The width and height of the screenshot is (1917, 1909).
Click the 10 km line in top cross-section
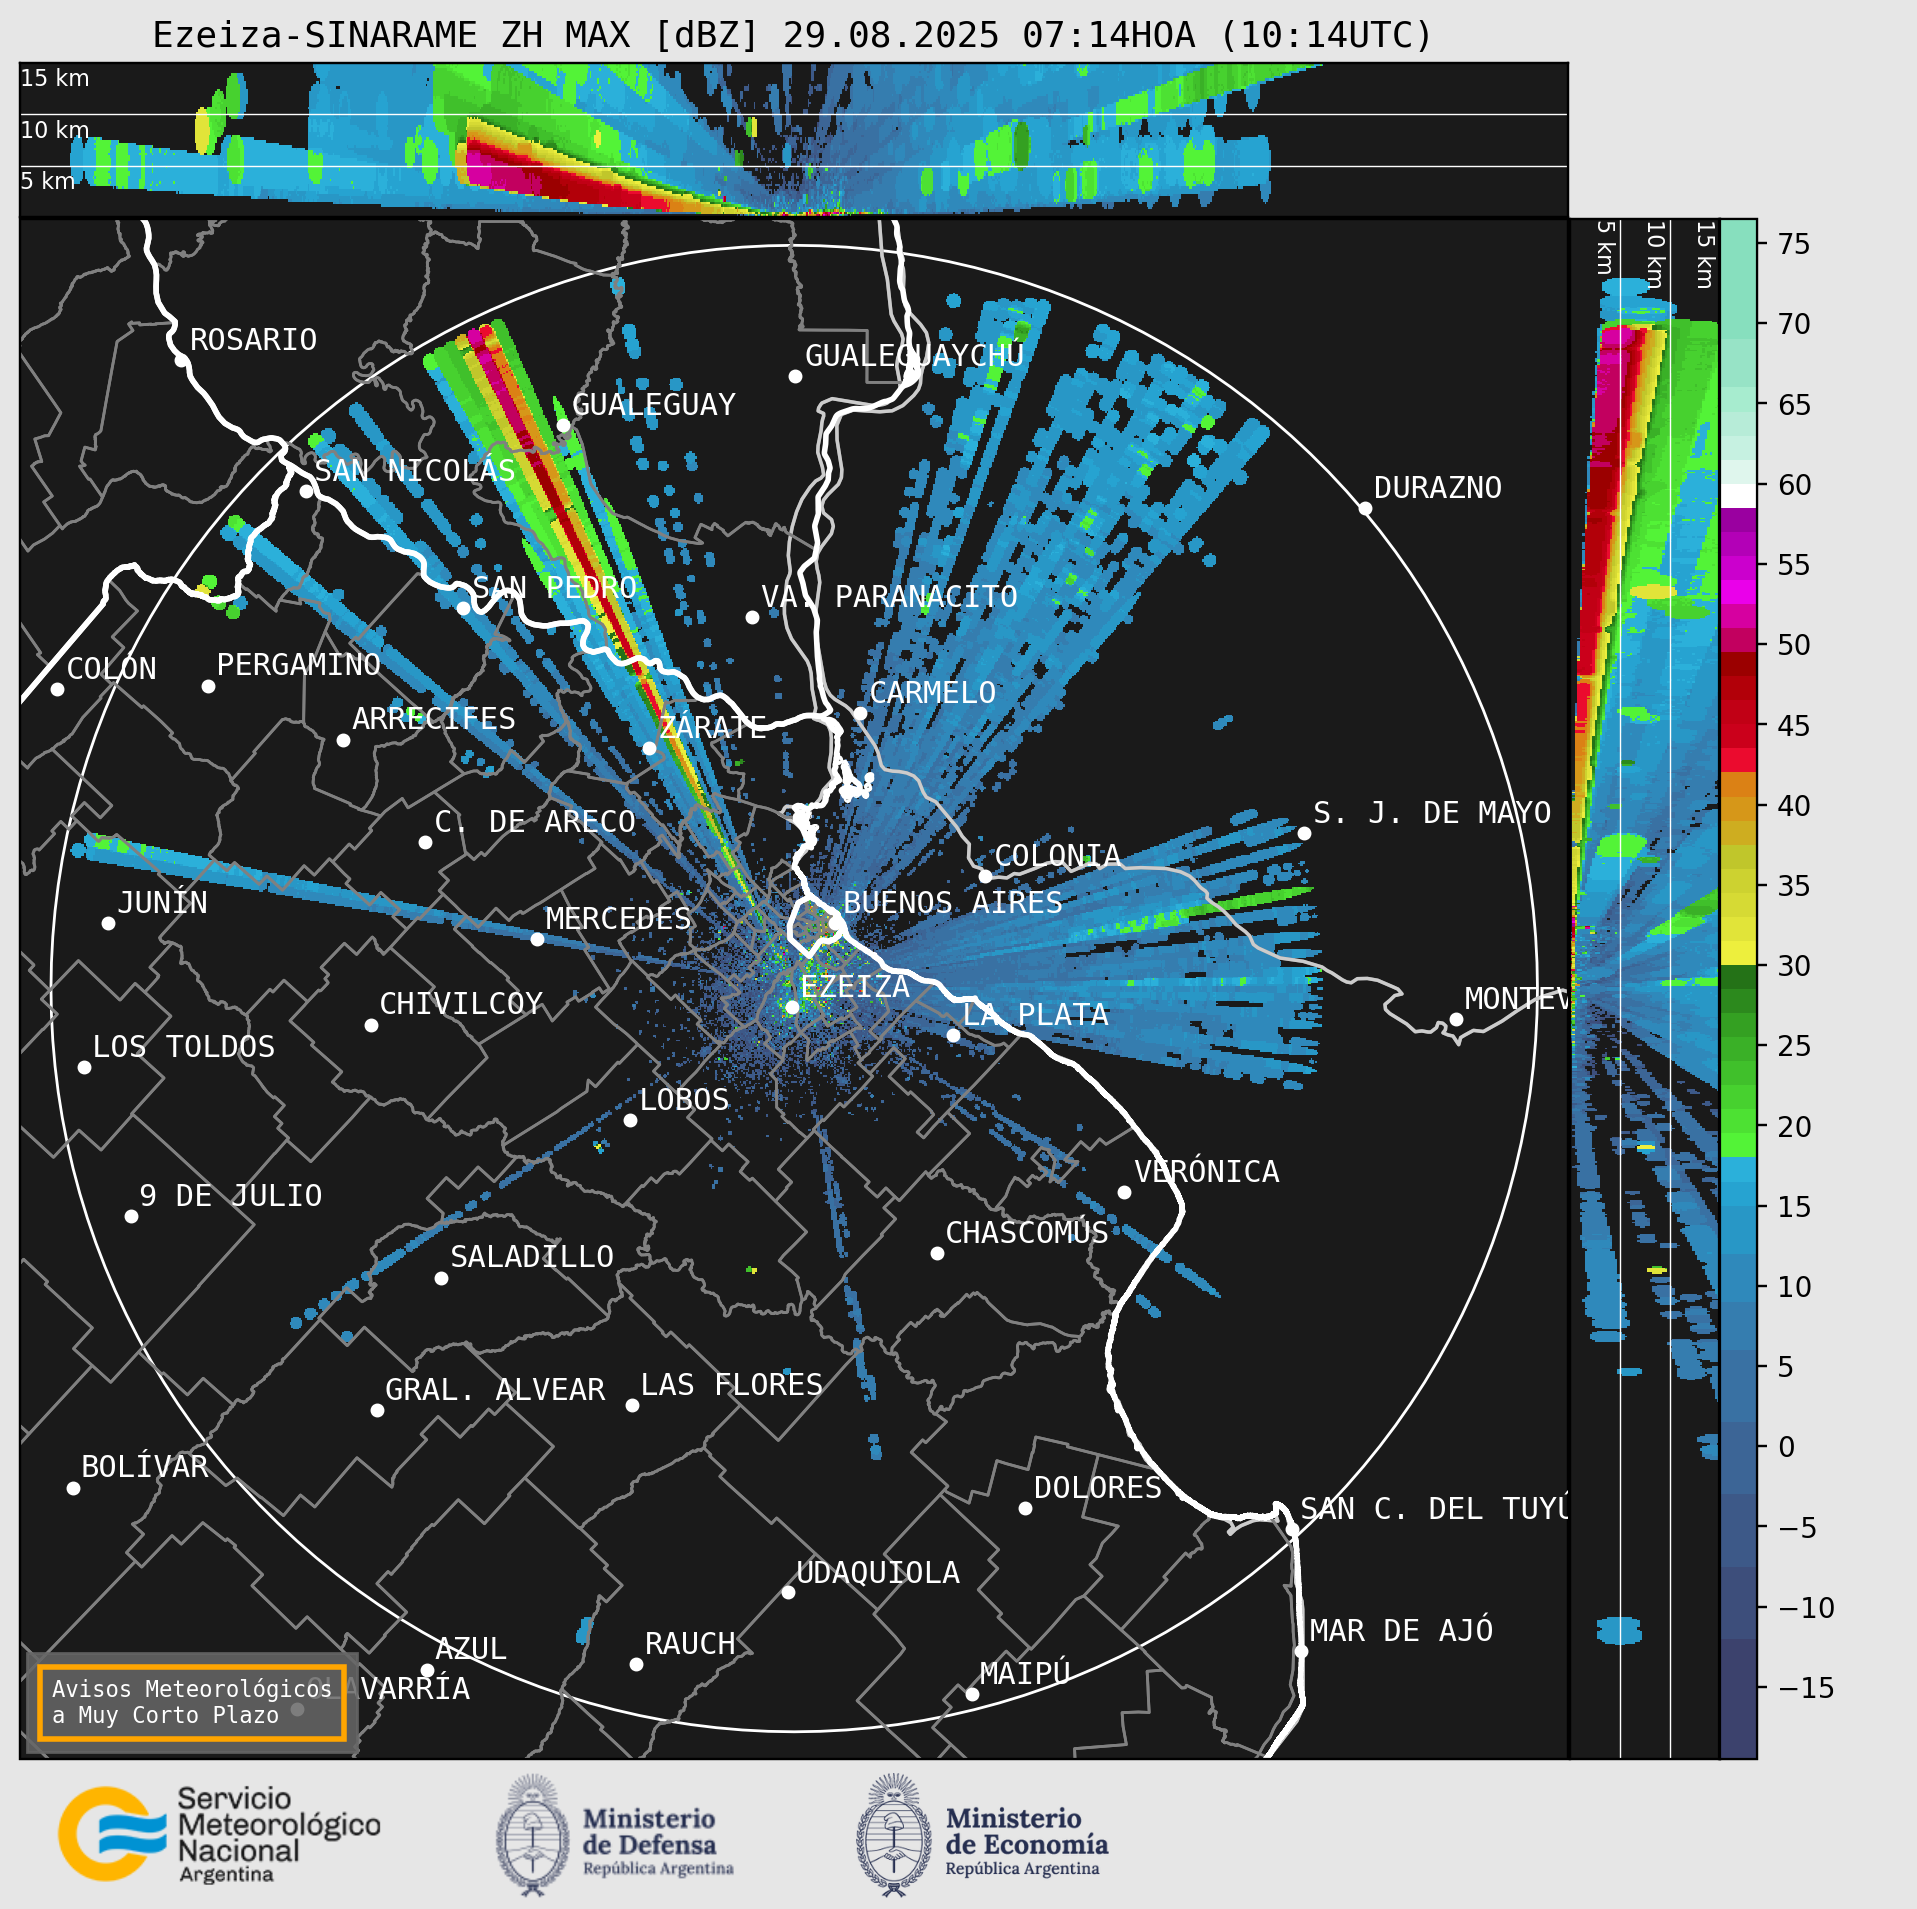[793, 114]
